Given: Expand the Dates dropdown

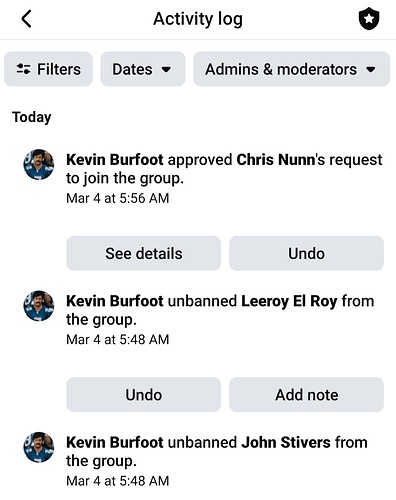Looking at the screenshot, I should click(x=143, y=69).
